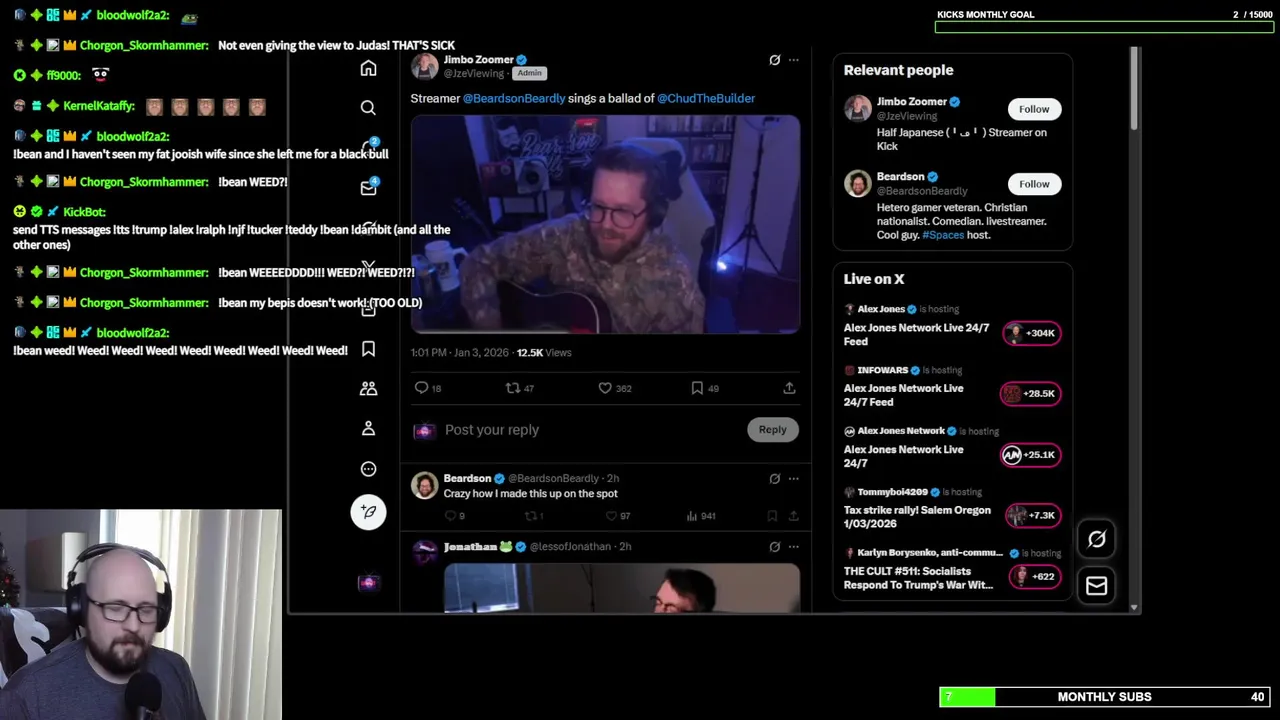Click Beardson's avatar on his reply
Screen dimensions: 1280x720
point(424,485)
